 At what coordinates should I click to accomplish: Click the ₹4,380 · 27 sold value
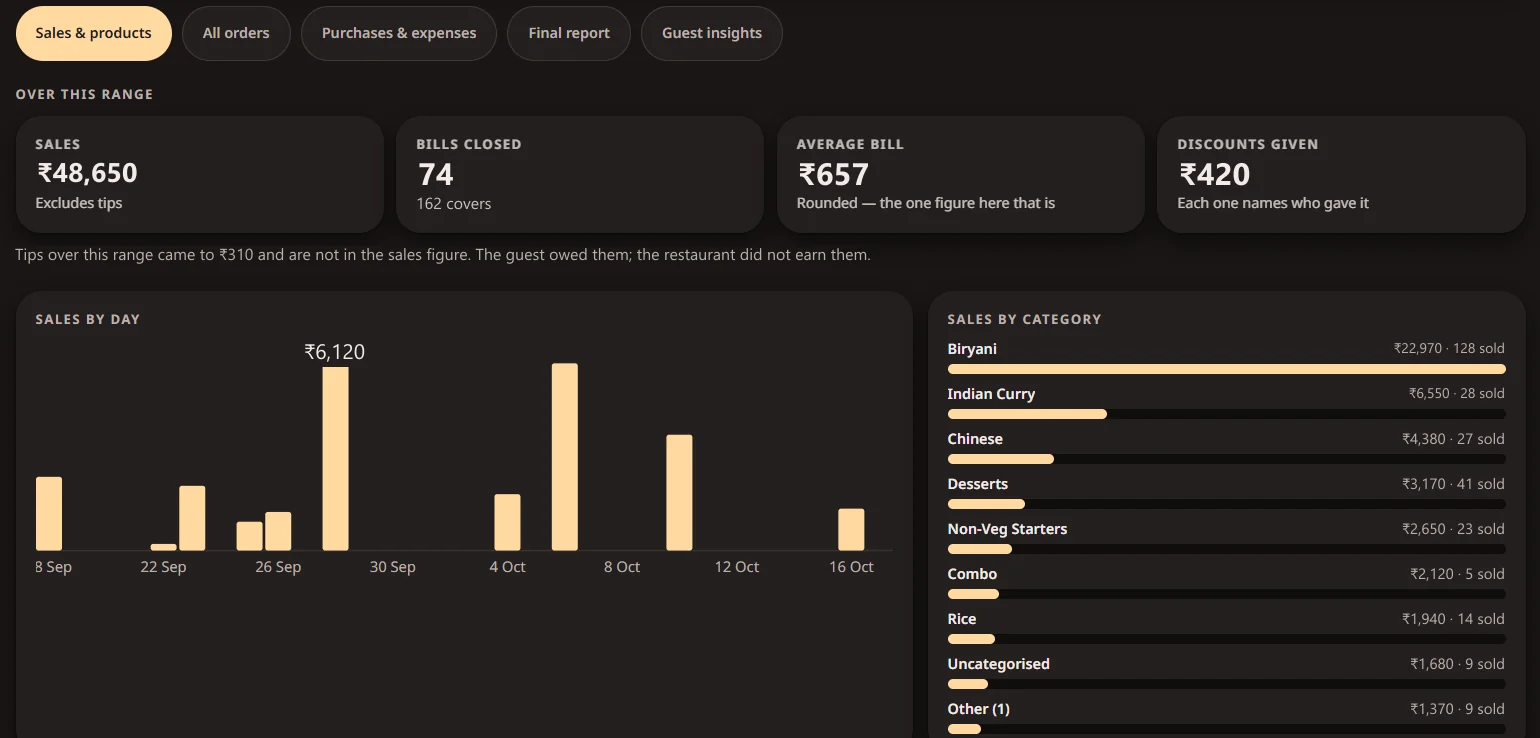pyautogui.click(x=1453, y=439)
